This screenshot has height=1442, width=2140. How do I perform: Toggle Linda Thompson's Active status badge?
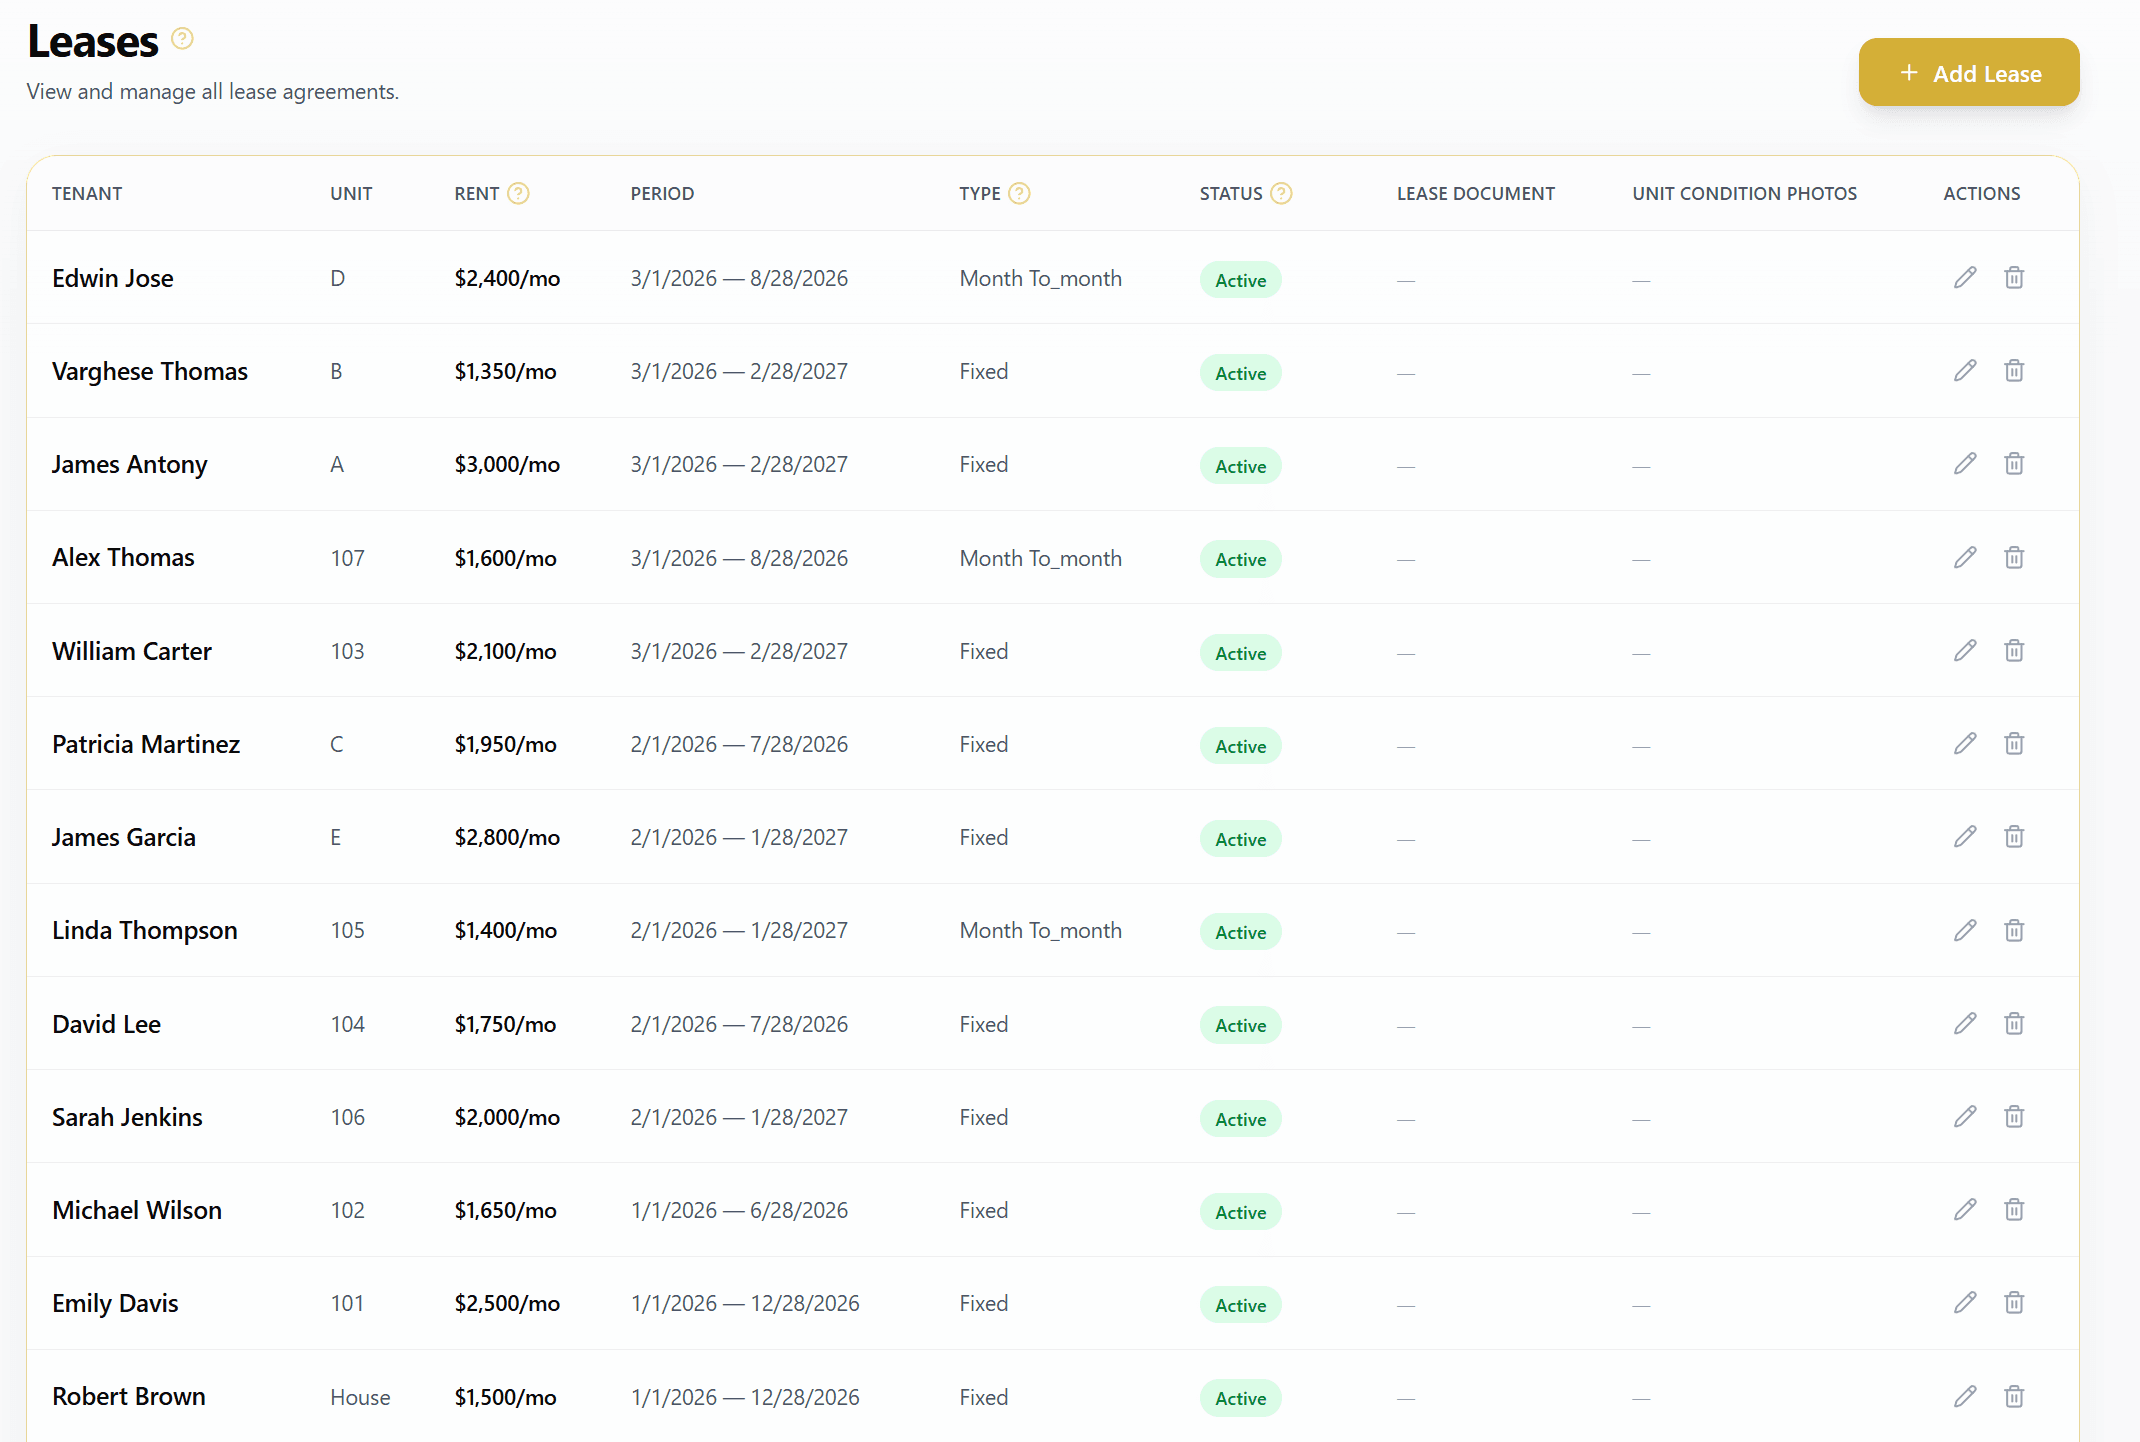1240,931
